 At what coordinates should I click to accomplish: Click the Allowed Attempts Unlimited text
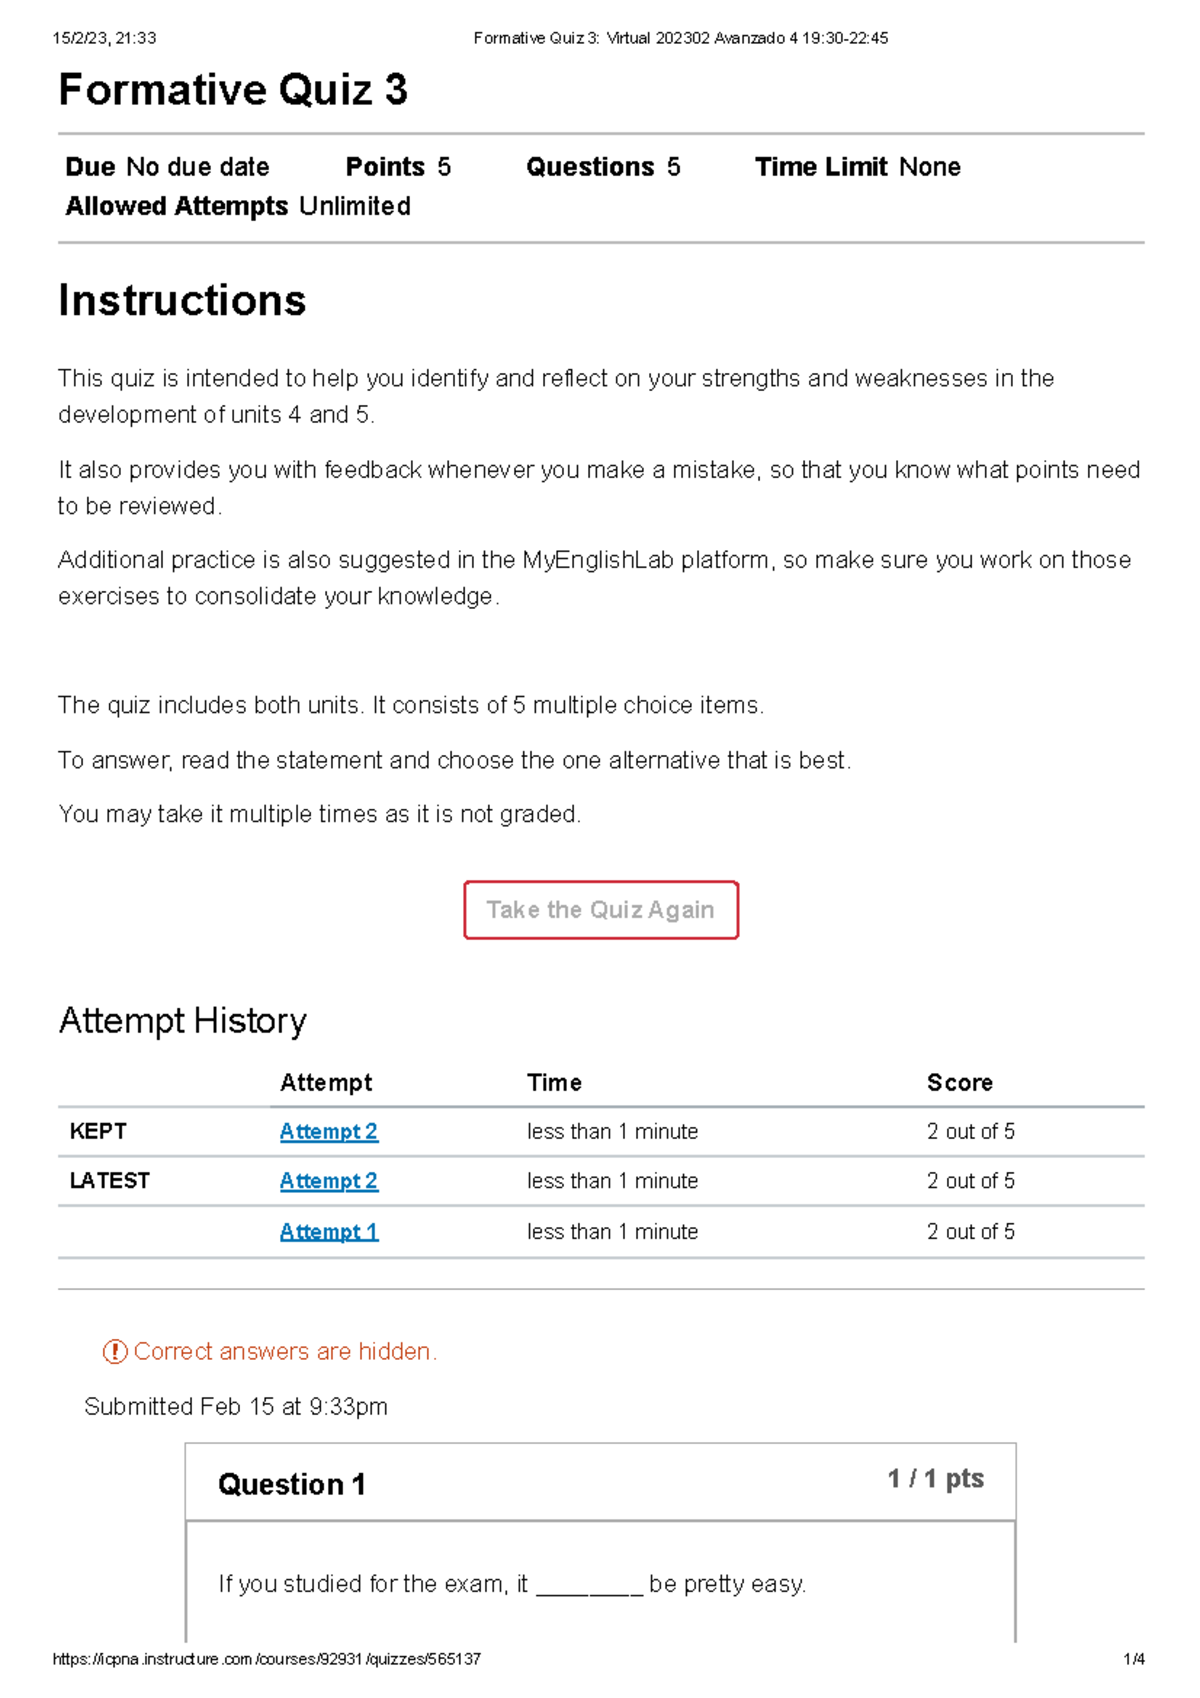(238, 206)
